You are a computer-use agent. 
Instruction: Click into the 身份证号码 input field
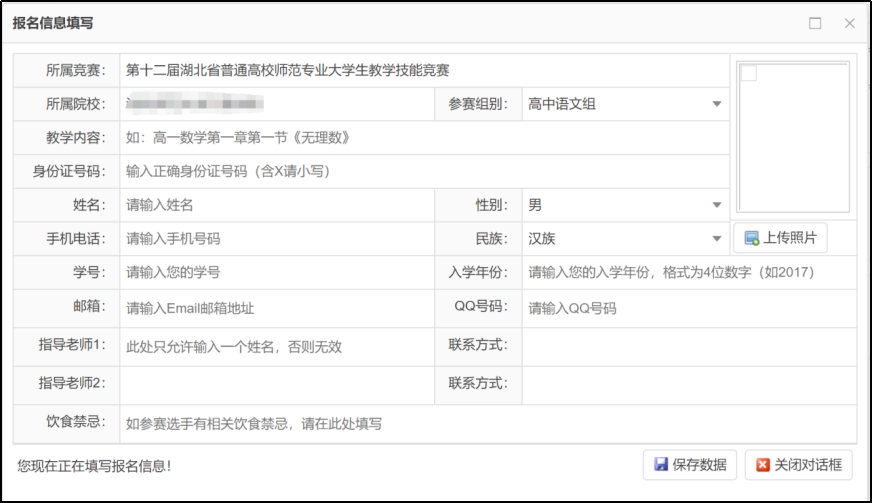point(424,171)
